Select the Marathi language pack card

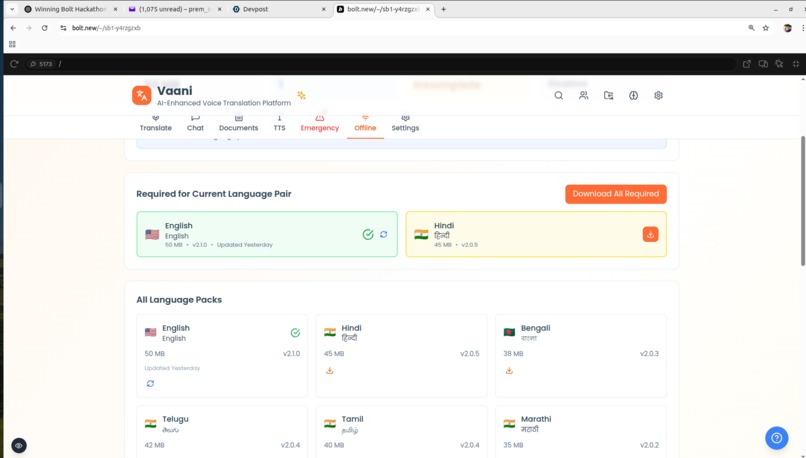coord(581,432)
